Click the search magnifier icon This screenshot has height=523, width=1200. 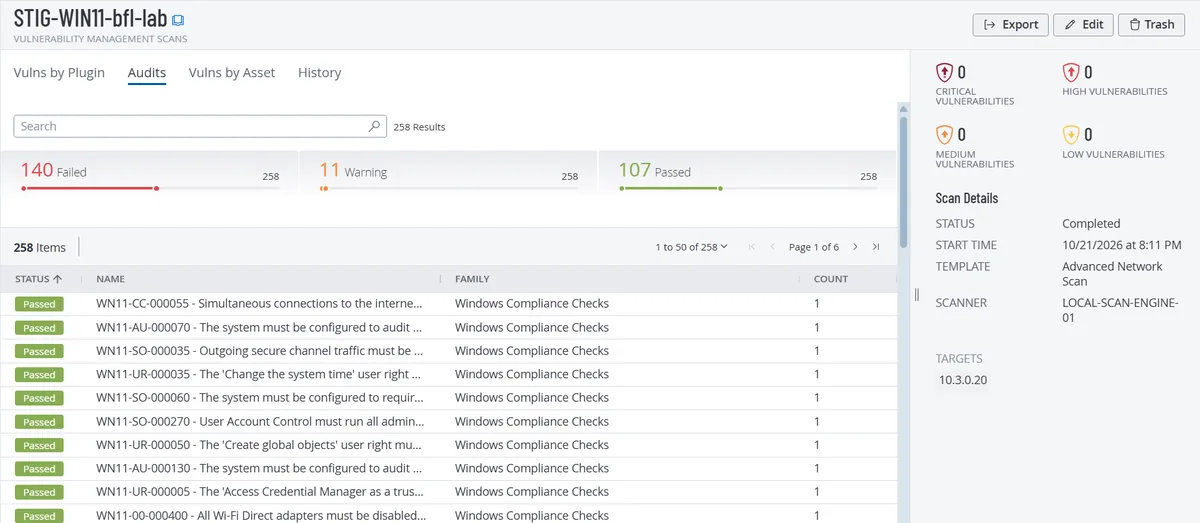(x=374, y=126)
